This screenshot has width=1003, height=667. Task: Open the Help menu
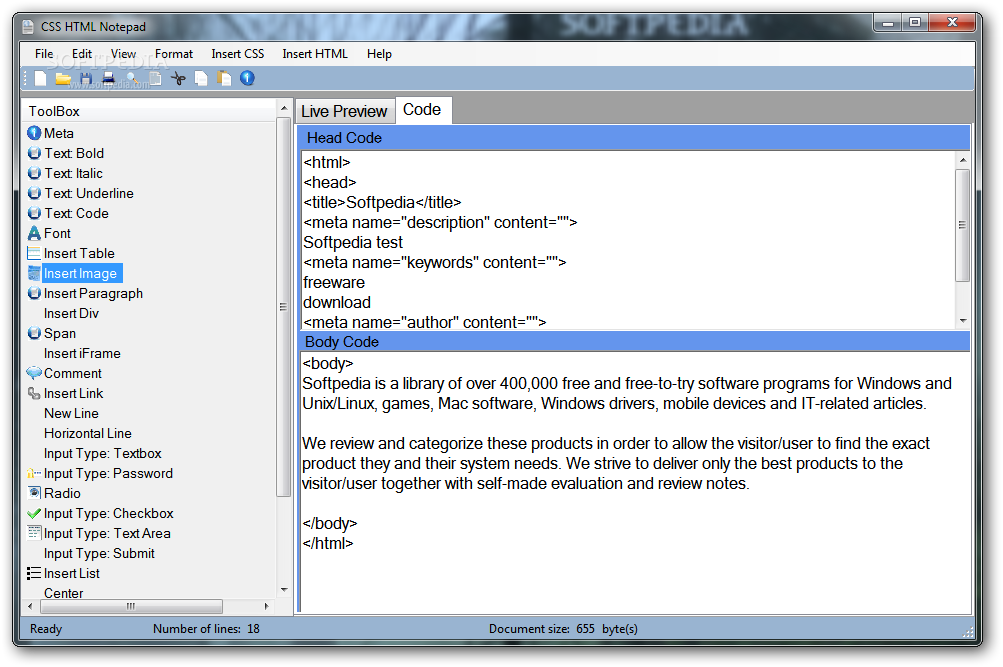pos(379,54)
